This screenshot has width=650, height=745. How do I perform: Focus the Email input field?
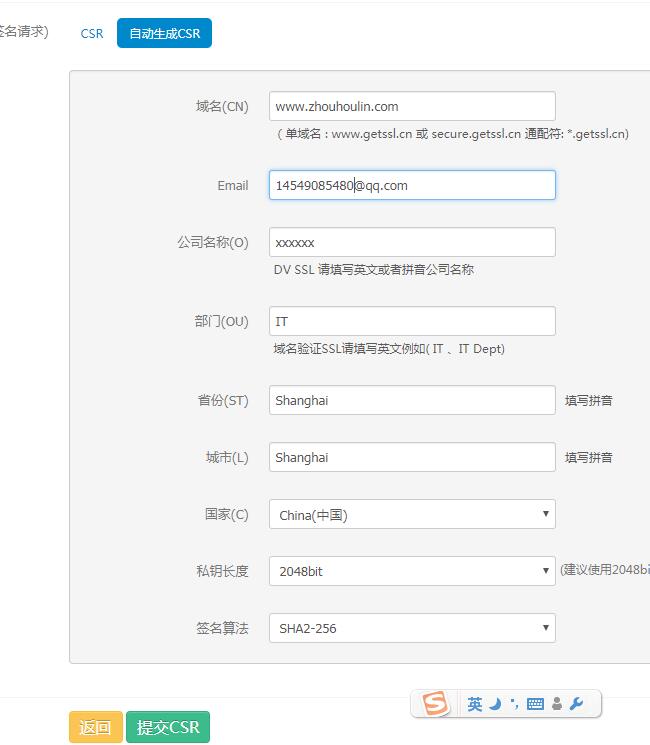411,185
